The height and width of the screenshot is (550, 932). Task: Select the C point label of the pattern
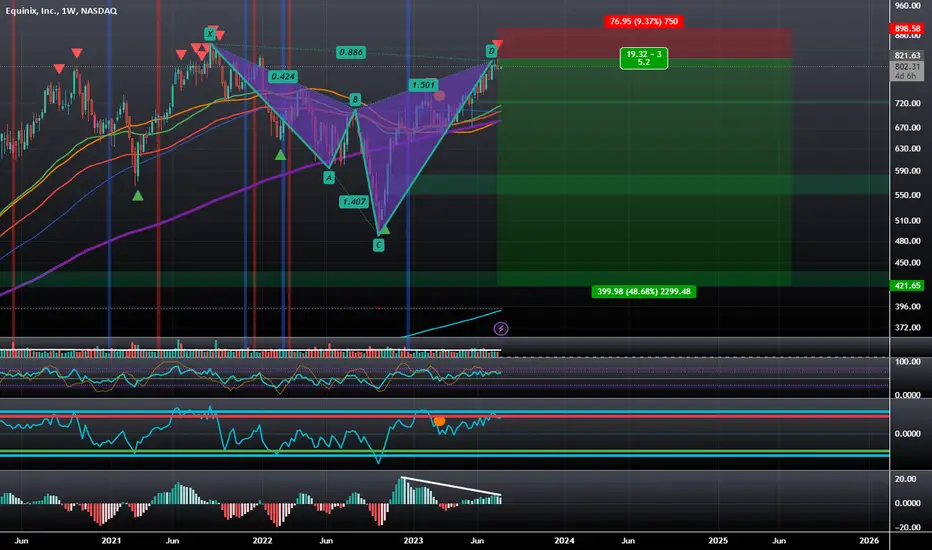click(x=379, y=245)
